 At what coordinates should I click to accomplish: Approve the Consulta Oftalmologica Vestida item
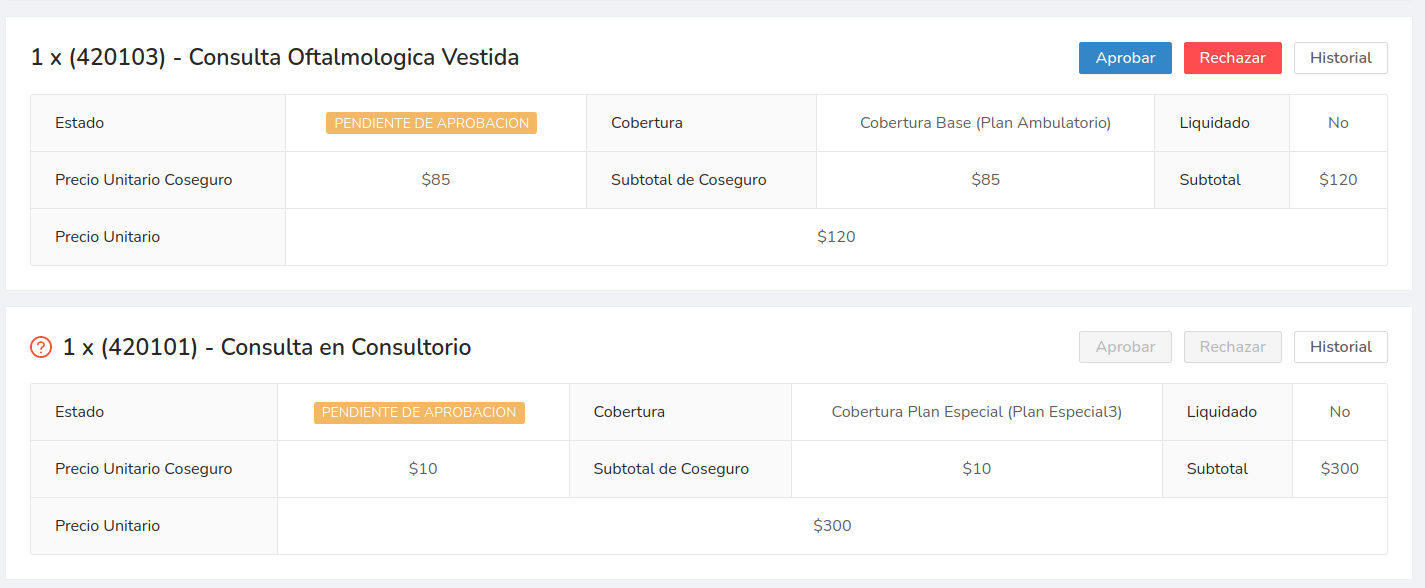pos(1125,58)
